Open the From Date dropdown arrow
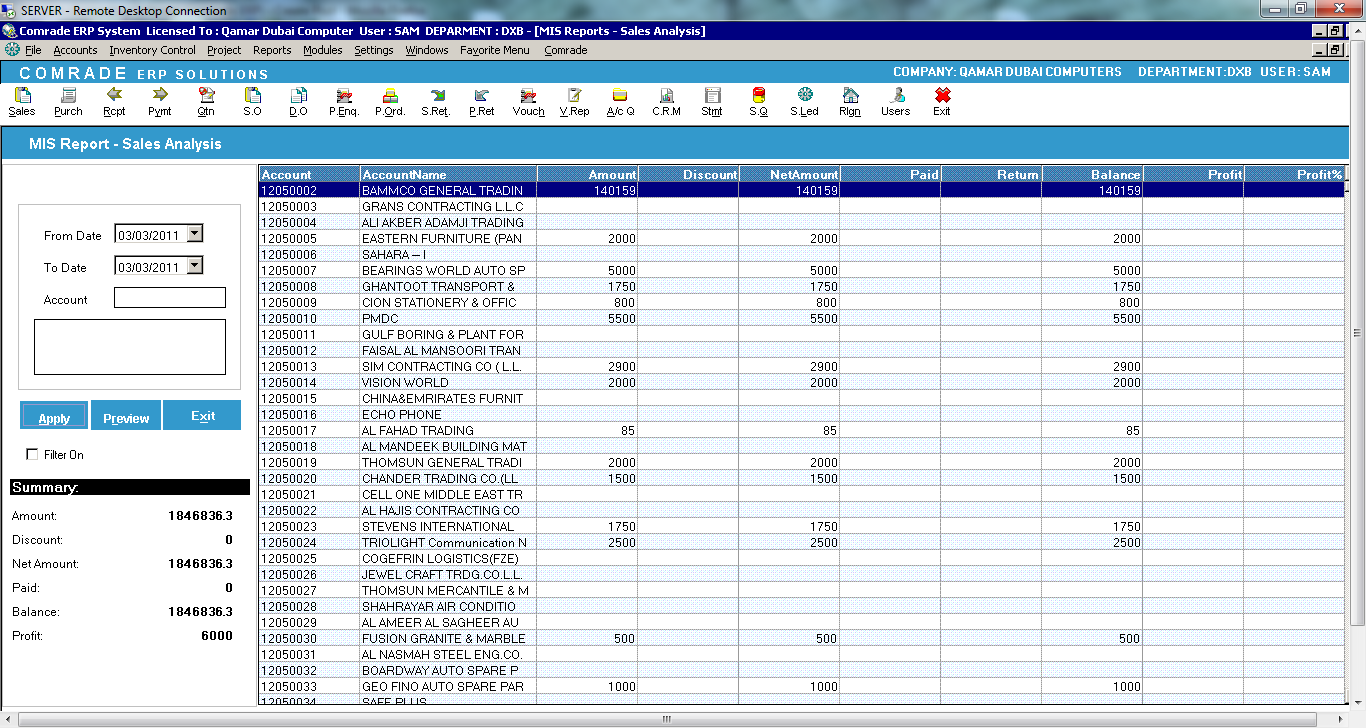This screenshot has height=728, width=1366. pos(195,233)
